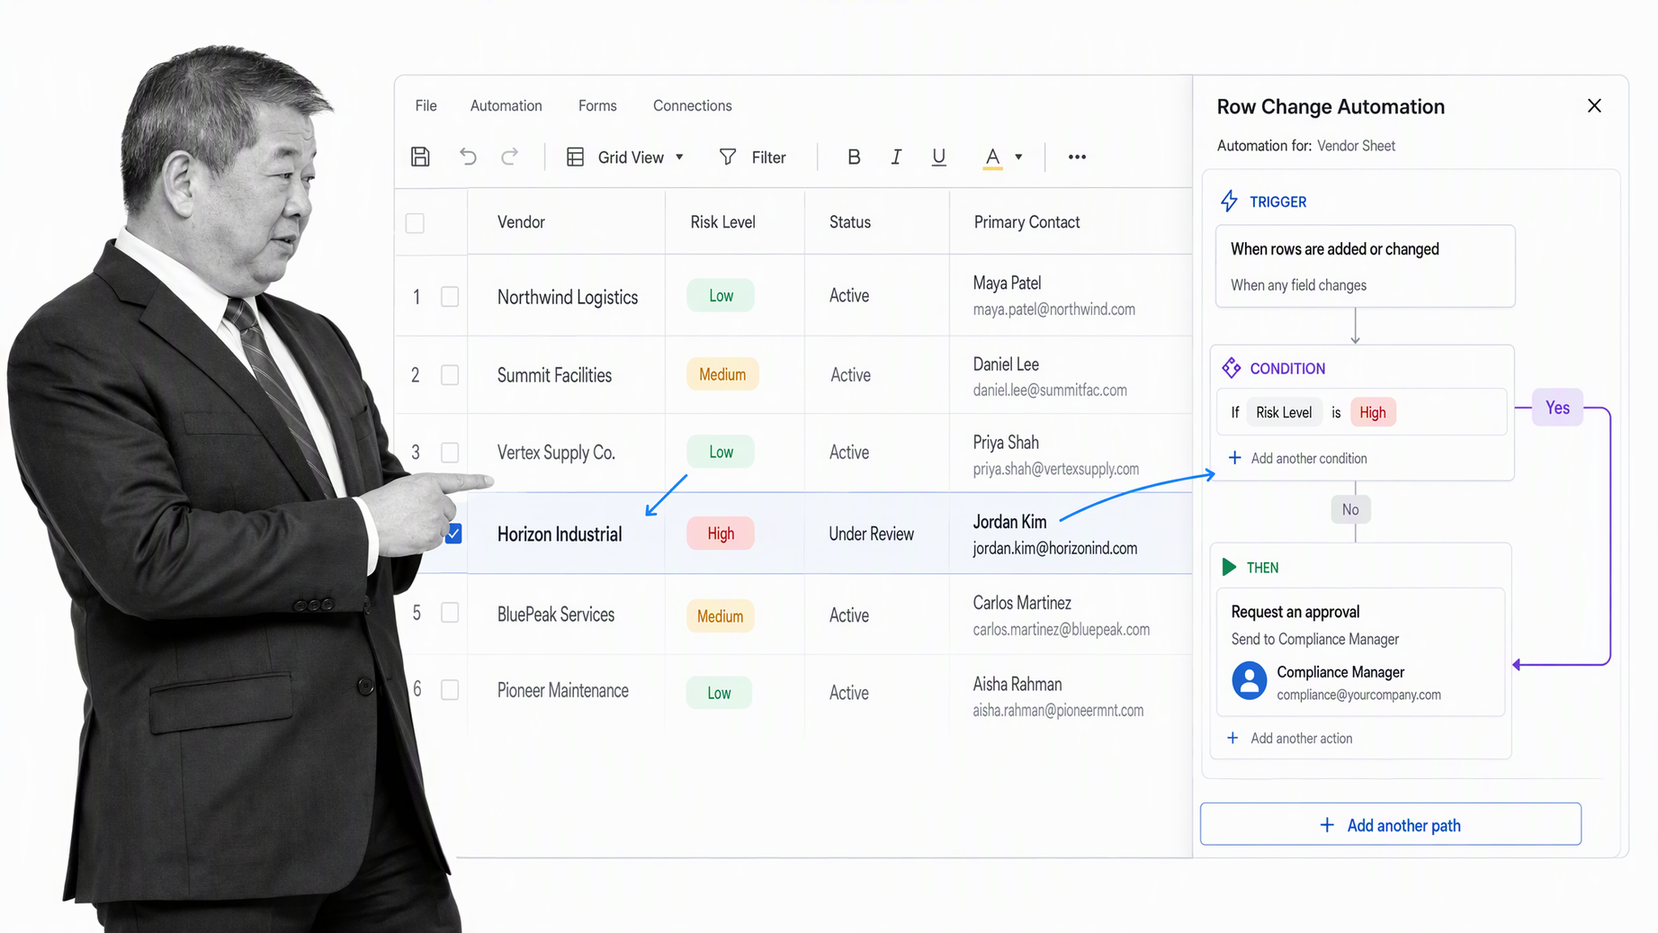Click the Trigger lightning bolt icon
Image resolution: width=1658 pixels, height=933 pixels.
(1229, 201)
